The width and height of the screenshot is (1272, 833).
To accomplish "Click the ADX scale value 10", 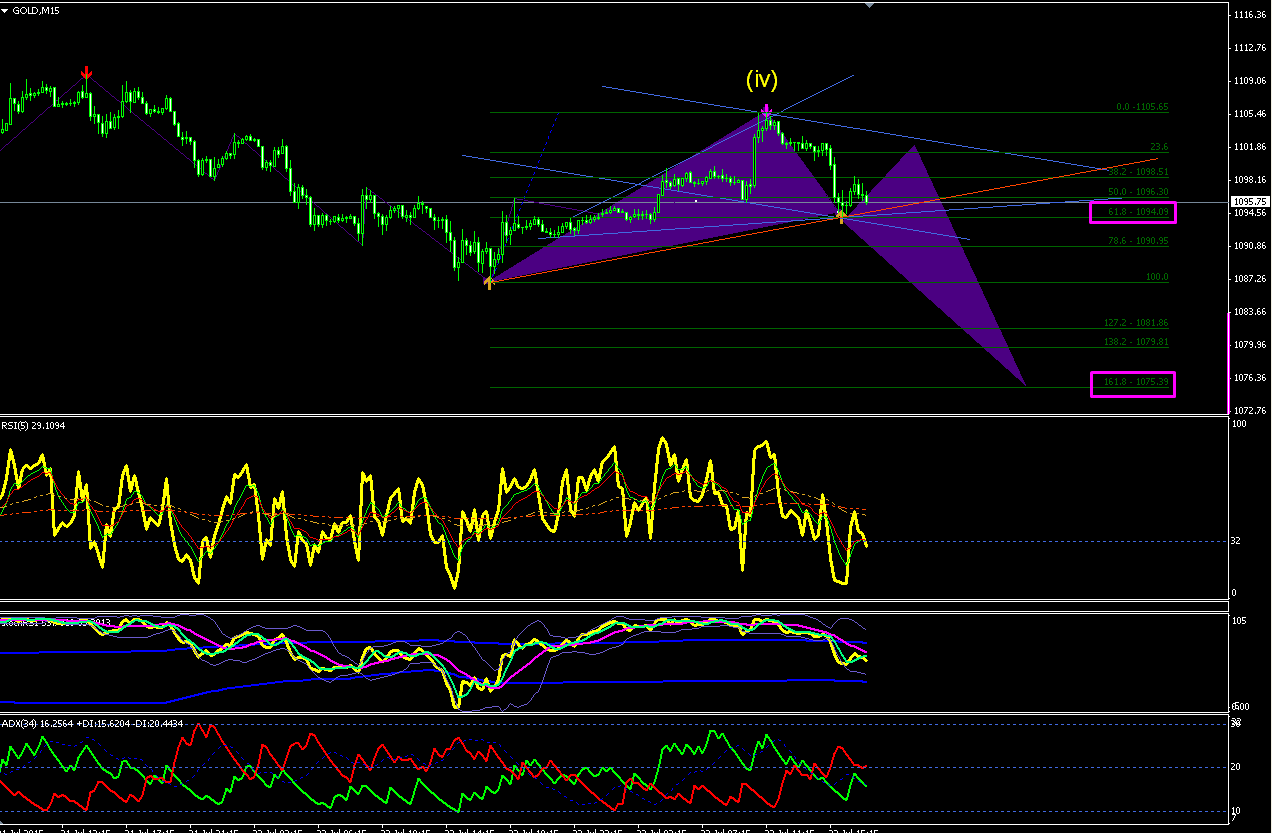I will pos(1237,810).
